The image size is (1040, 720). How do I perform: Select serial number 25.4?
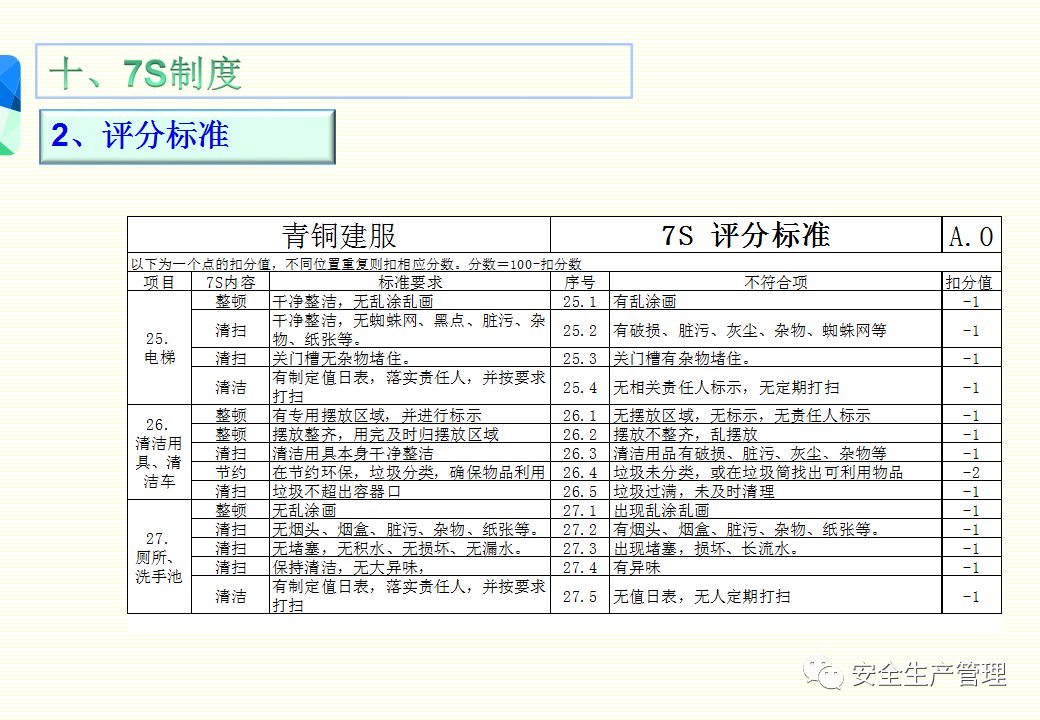[x=580, y=387]
